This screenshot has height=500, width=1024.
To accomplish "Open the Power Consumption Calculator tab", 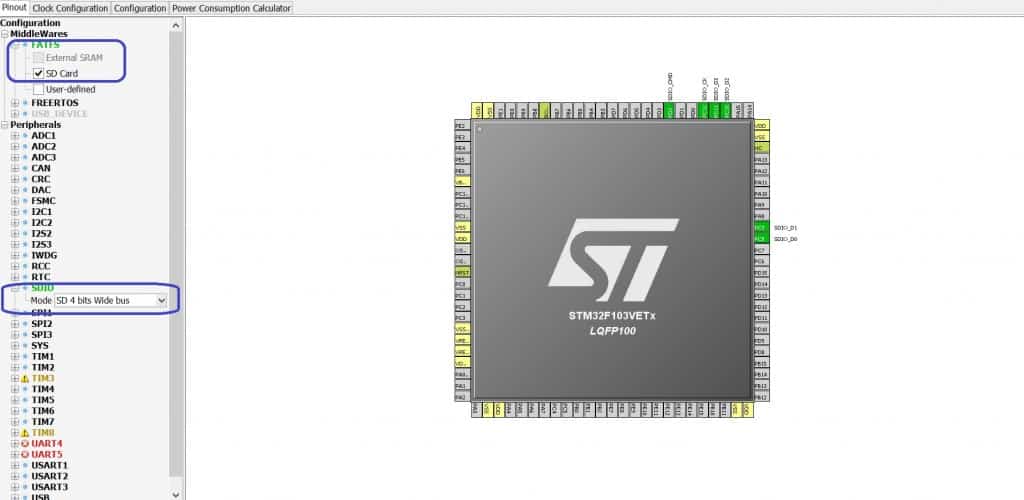I will 232,8.
